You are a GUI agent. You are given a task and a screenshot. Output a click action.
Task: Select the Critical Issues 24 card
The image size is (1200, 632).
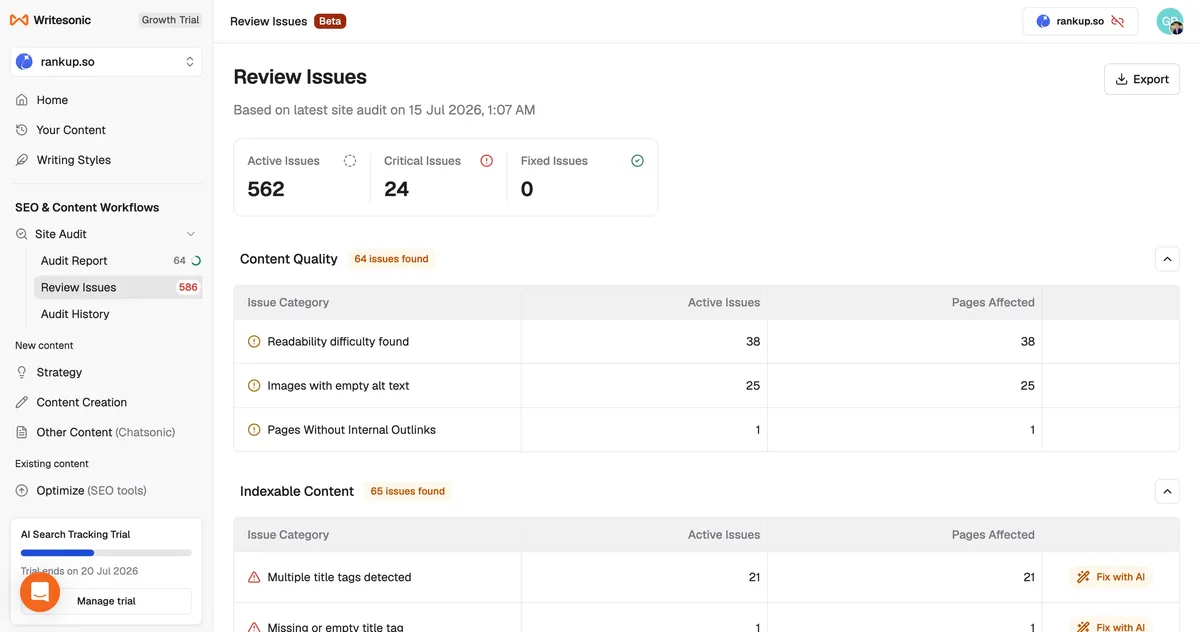tap(438, 177)
